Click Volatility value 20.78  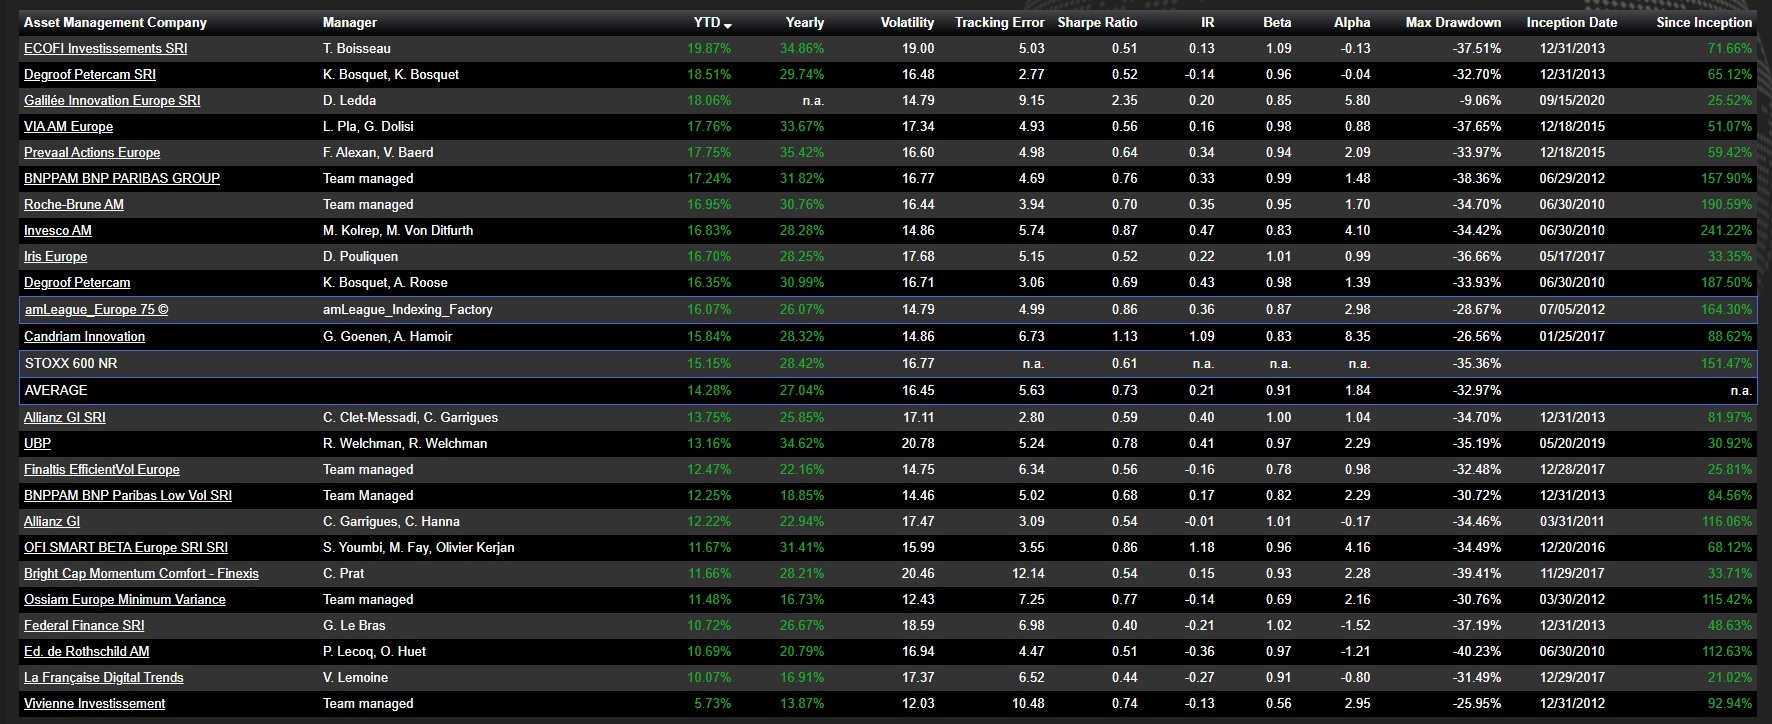918,443
